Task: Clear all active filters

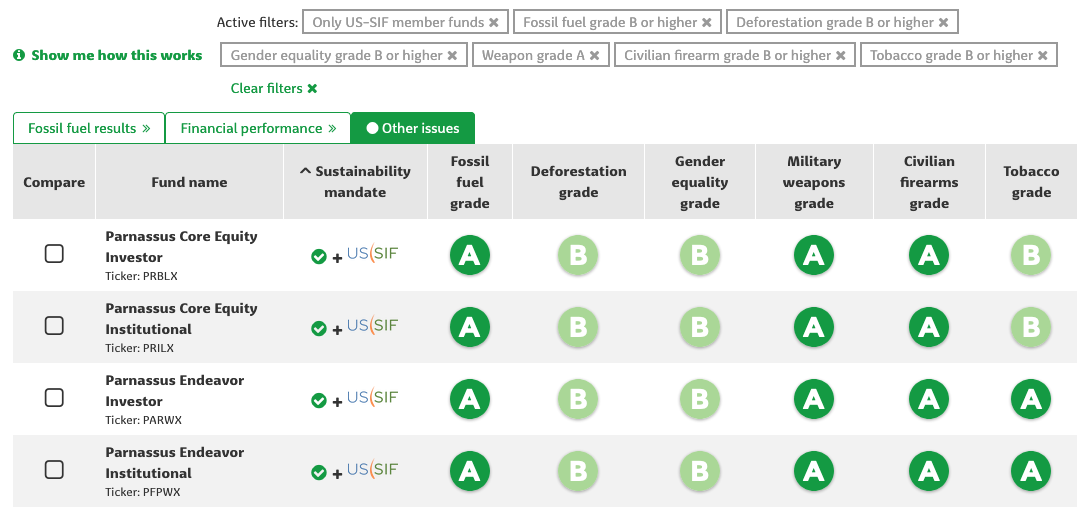Action: tap(274, 88)
